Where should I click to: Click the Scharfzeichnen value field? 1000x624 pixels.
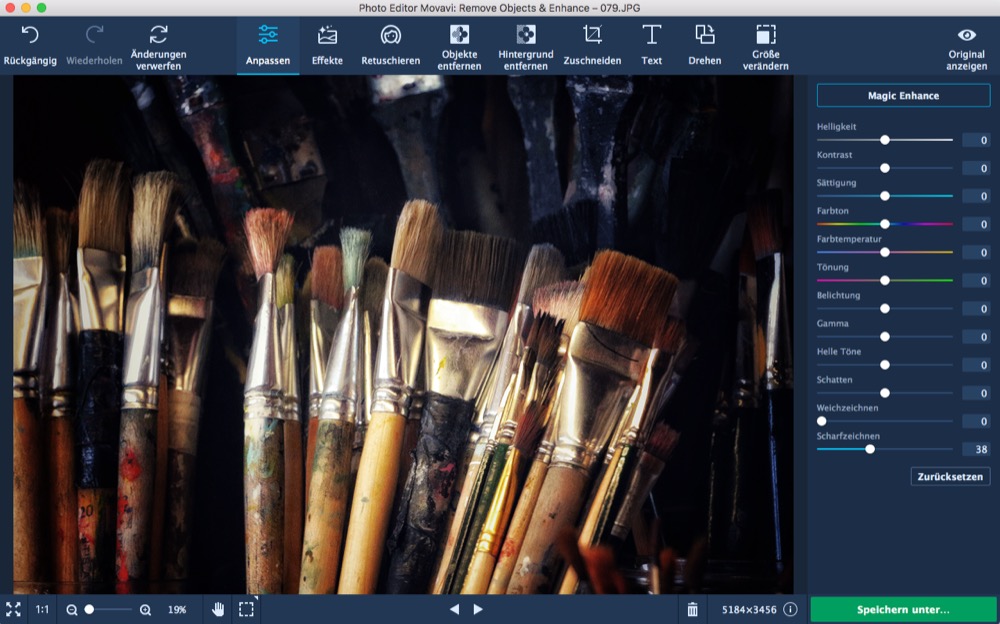point(976,450)
